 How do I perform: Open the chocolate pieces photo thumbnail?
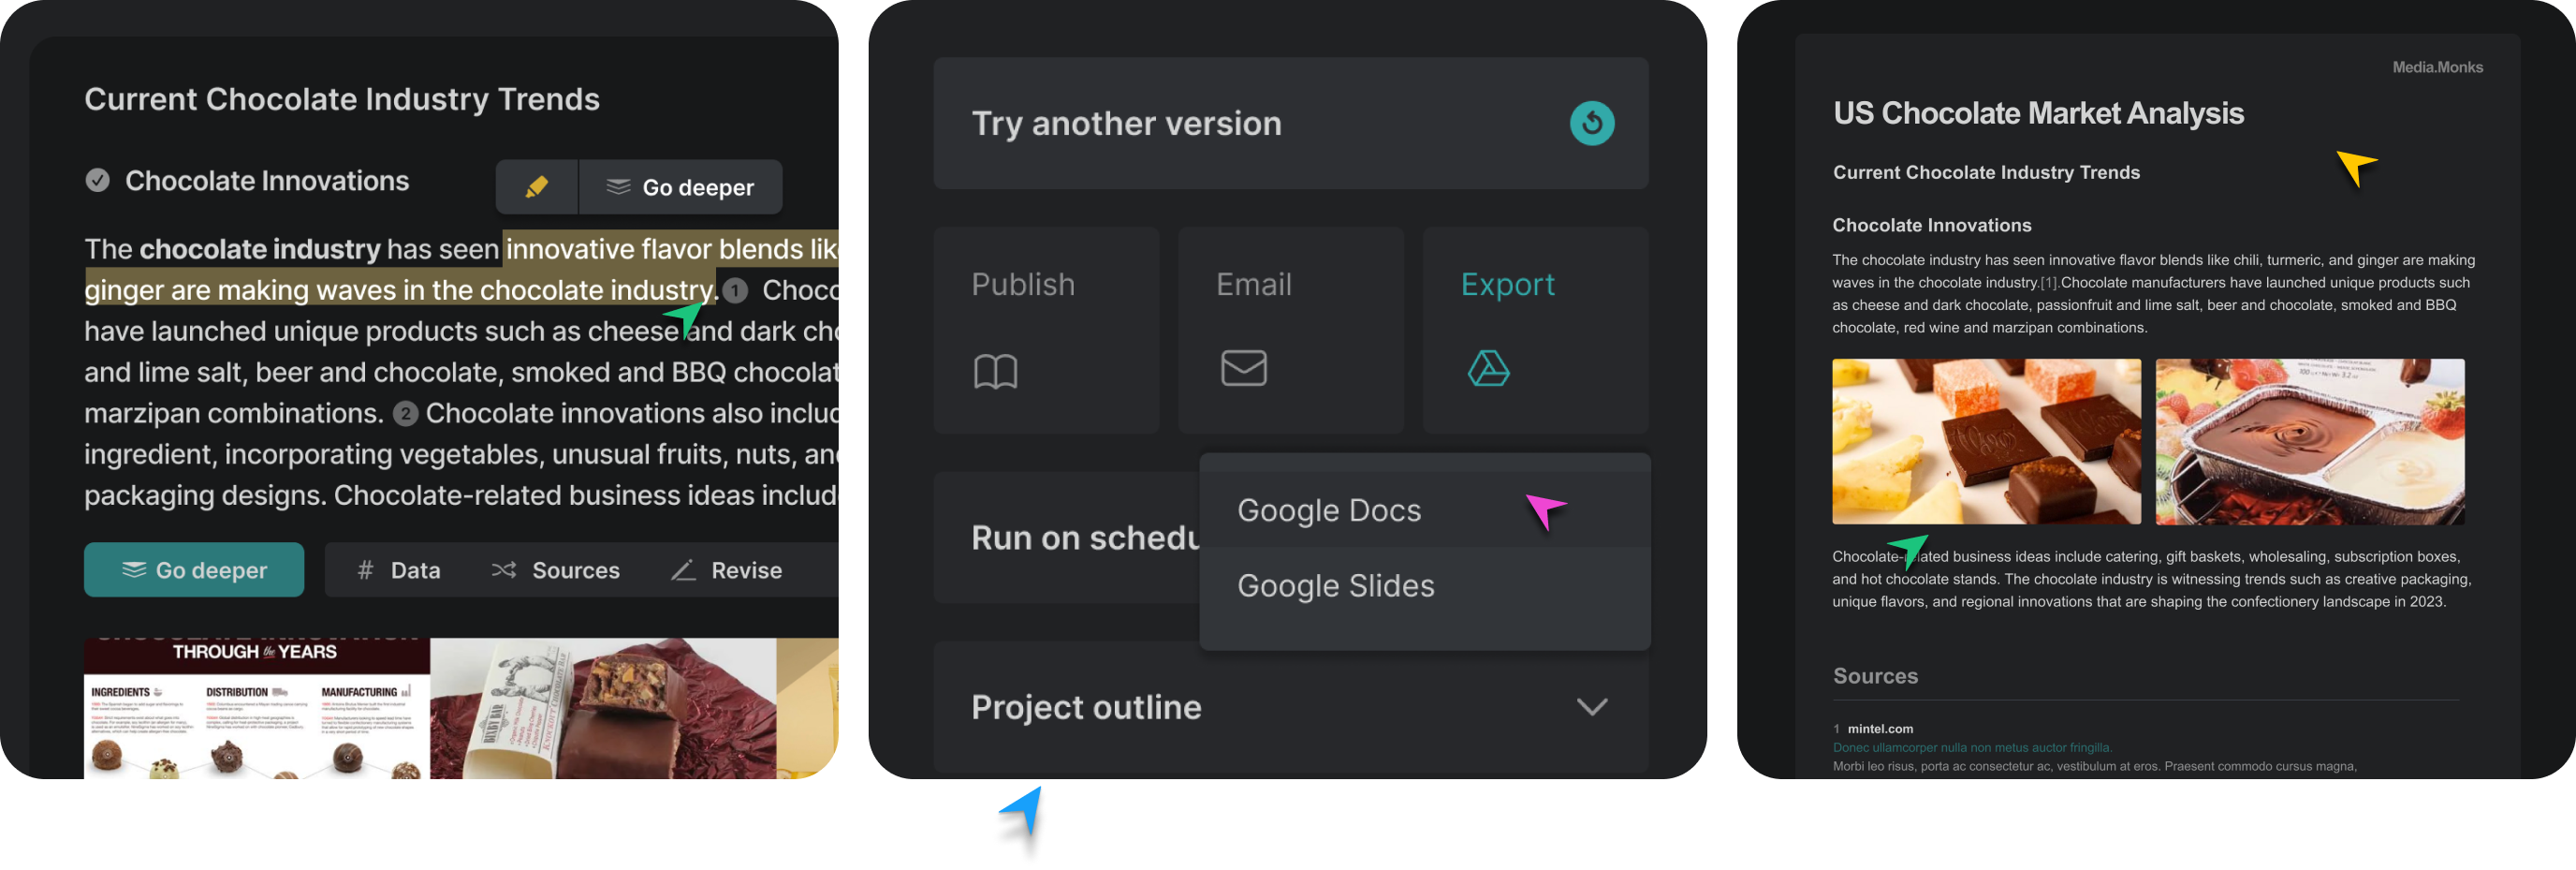(x=1986, y=442)
